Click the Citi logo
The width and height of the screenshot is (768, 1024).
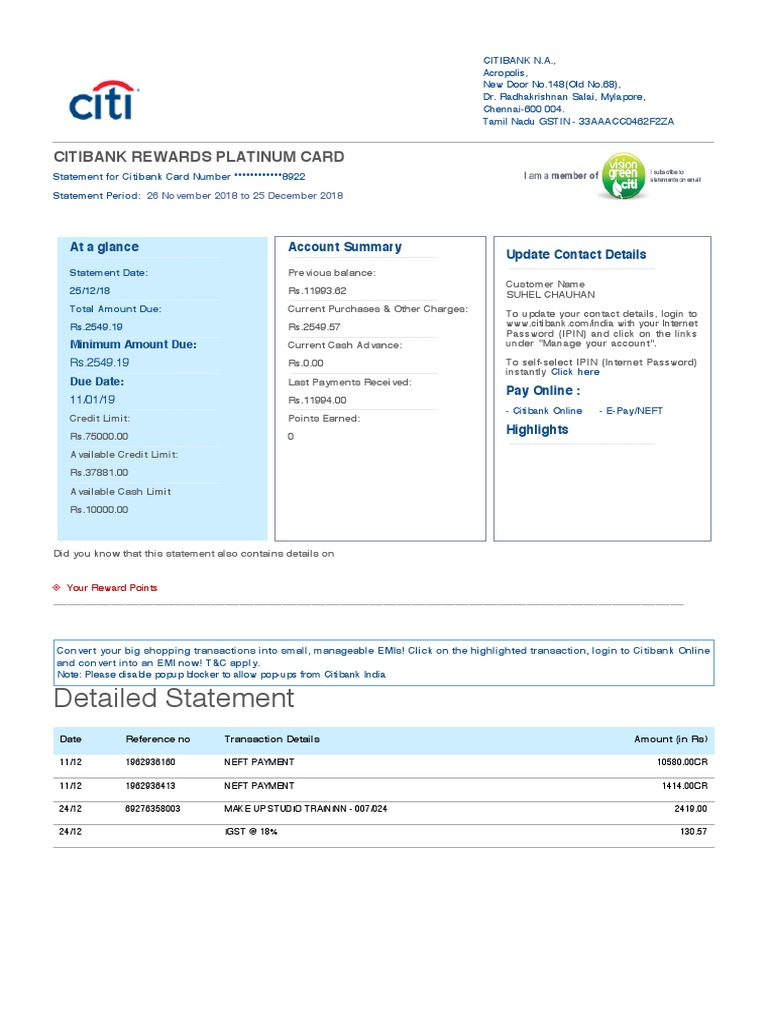(x=104, y=101)
